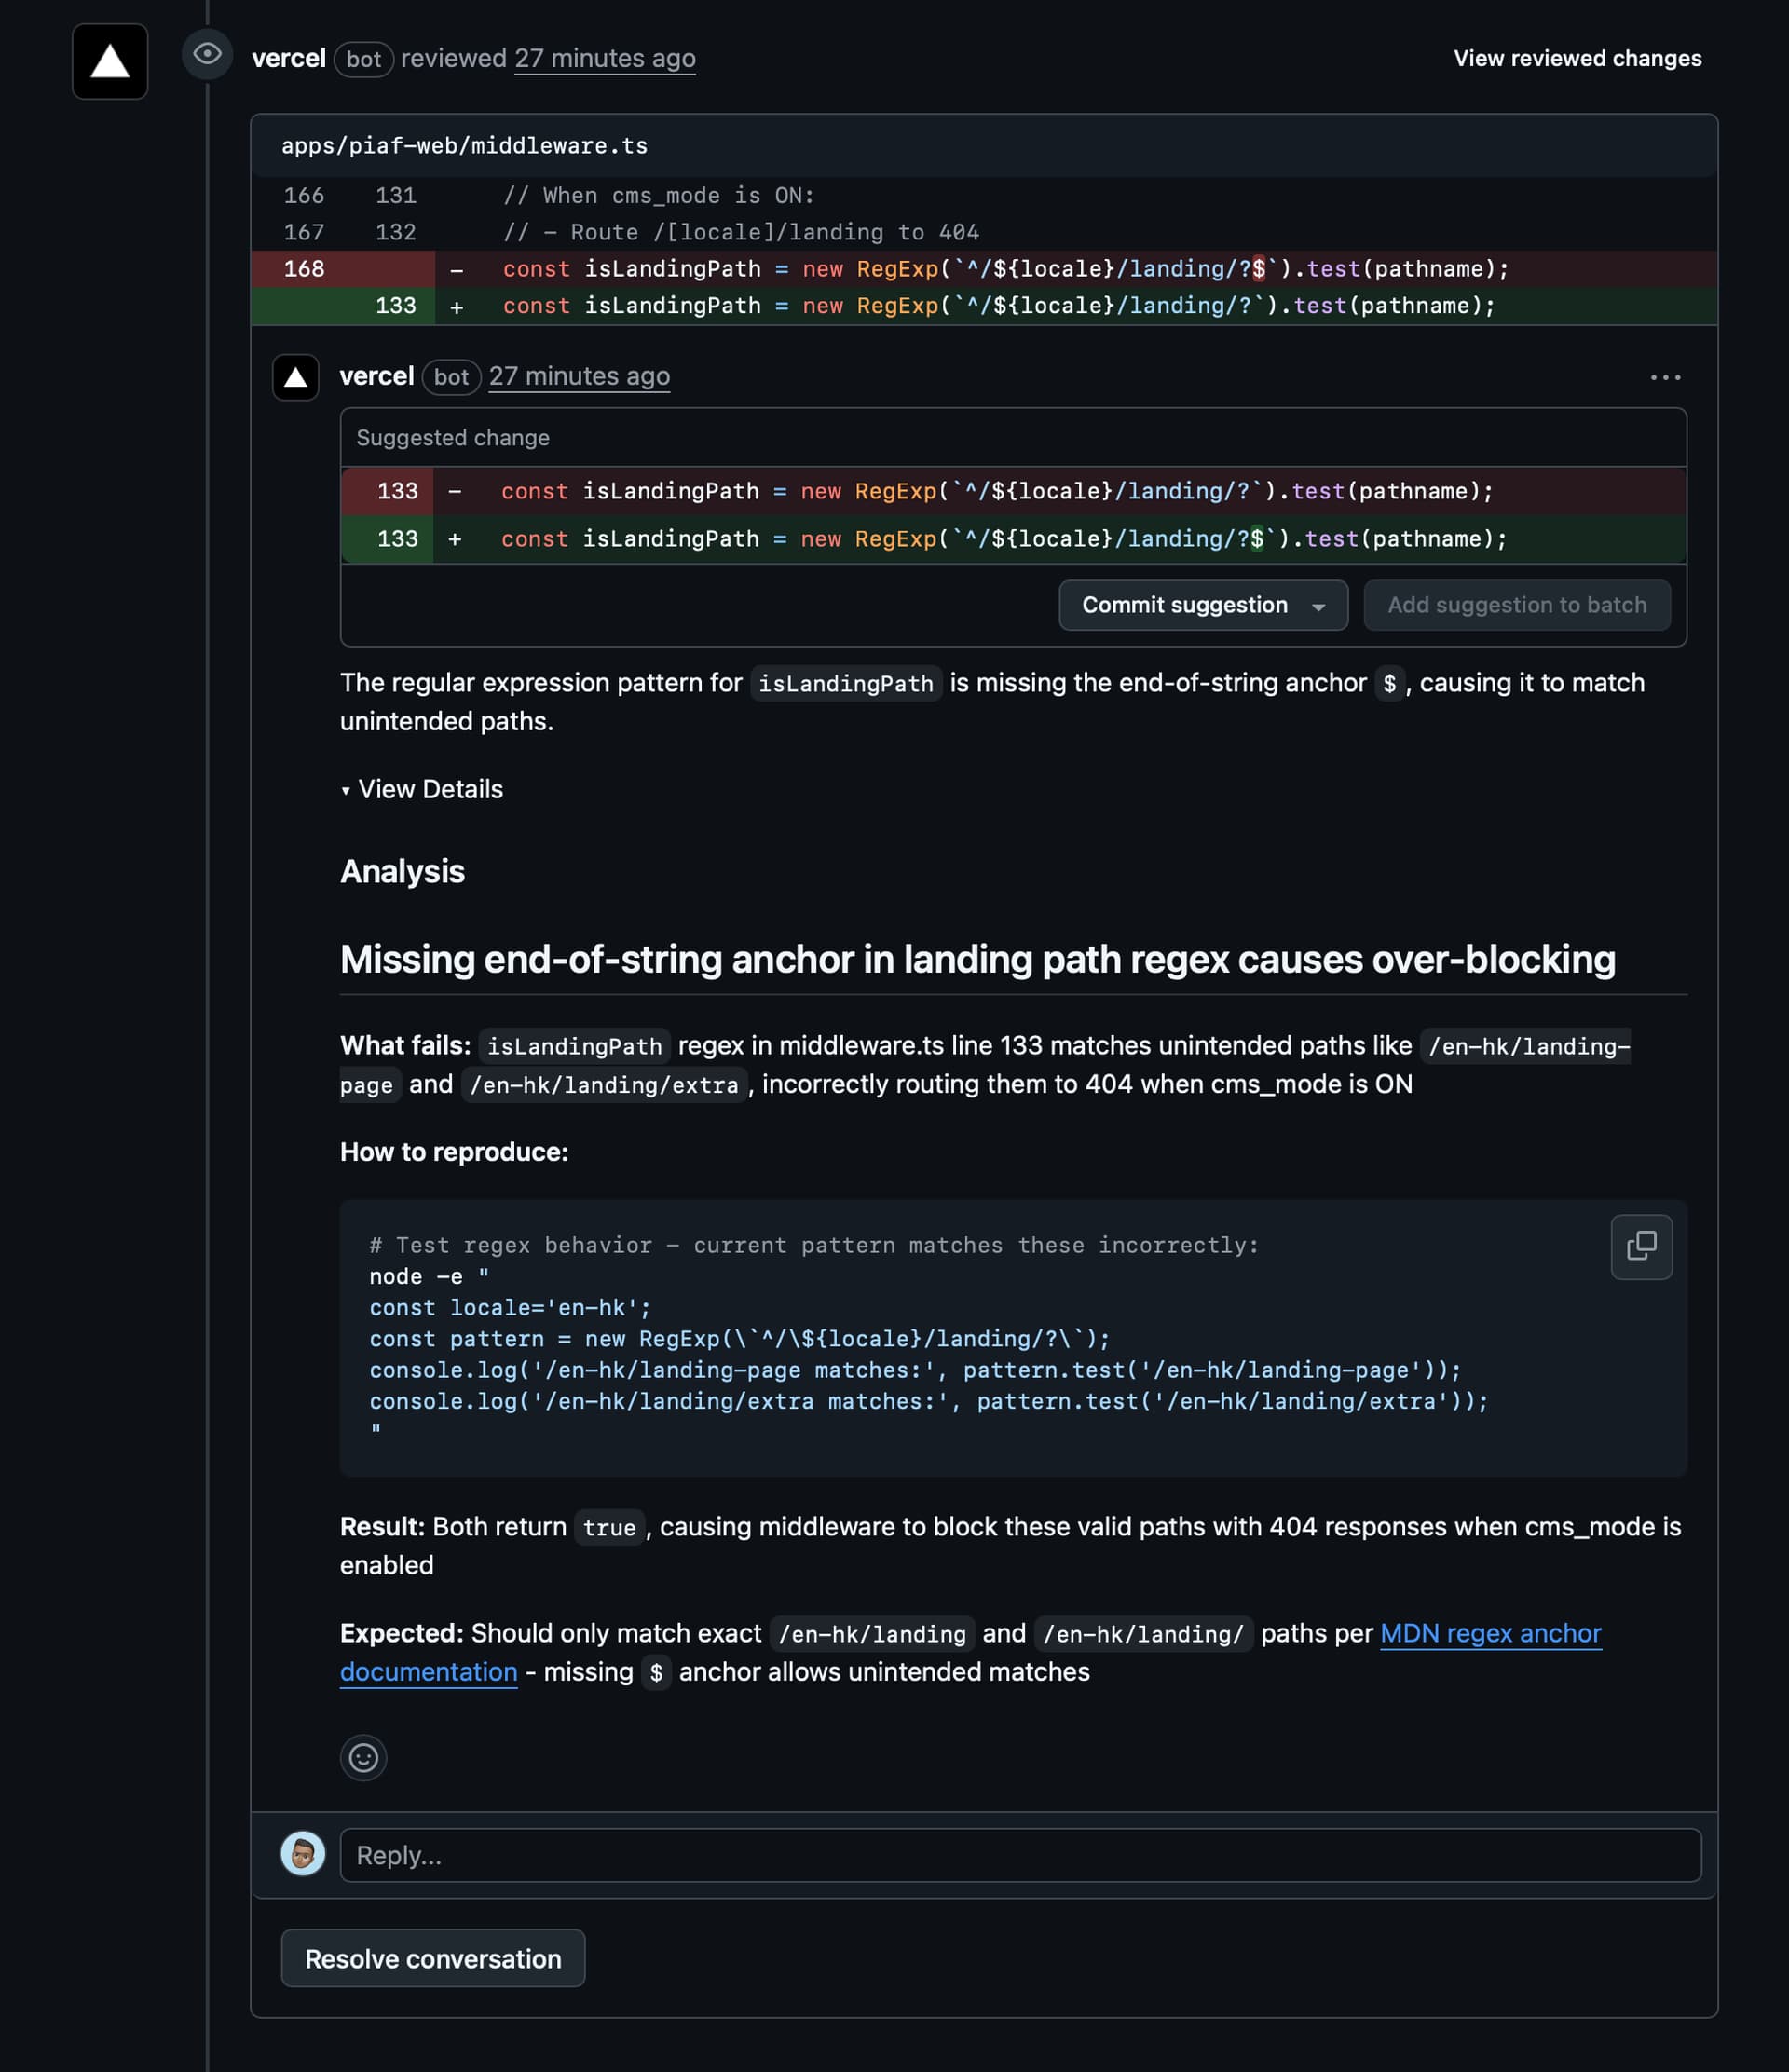
Task: Click vercel username in the comment header
Action: point(376,376)
